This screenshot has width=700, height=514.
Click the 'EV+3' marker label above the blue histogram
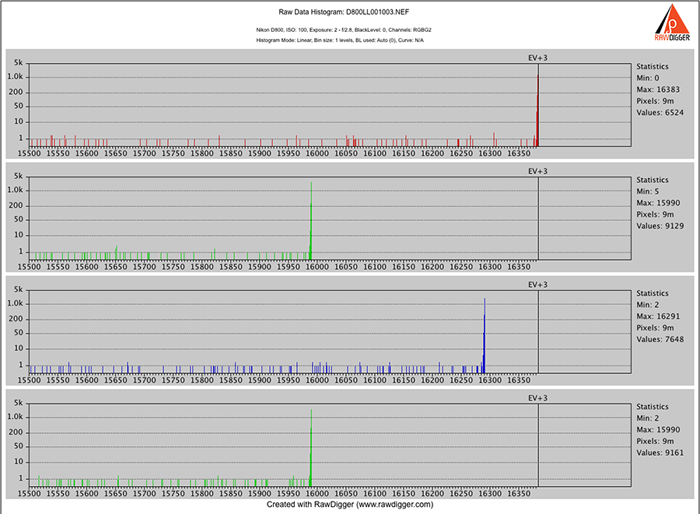click(538, 285)
